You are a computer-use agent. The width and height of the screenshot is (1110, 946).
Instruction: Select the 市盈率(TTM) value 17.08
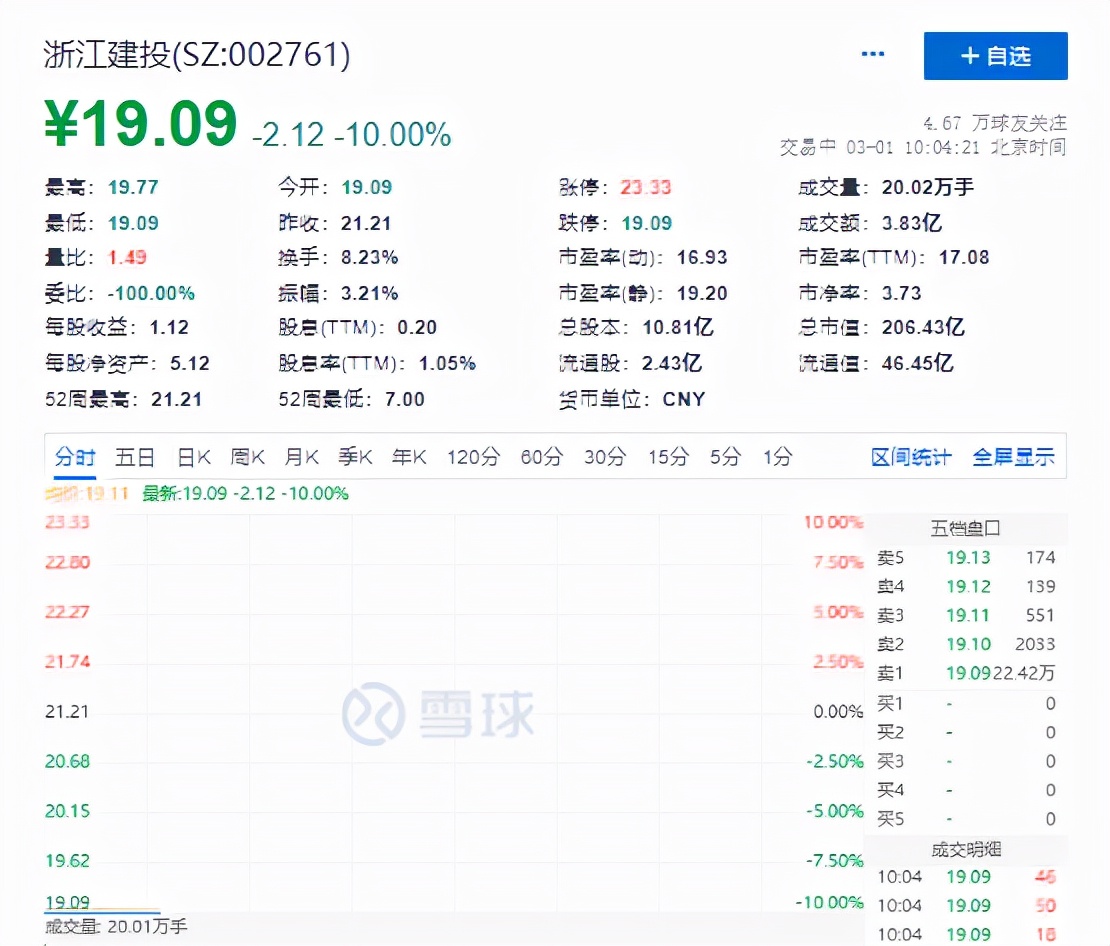[x=964, y=258]
